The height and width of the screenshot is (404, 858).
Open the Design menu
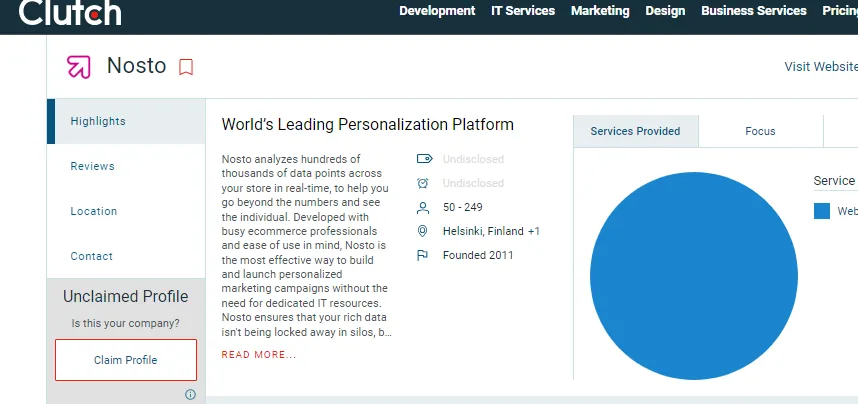pyautogui.click(x=665, y=11)
